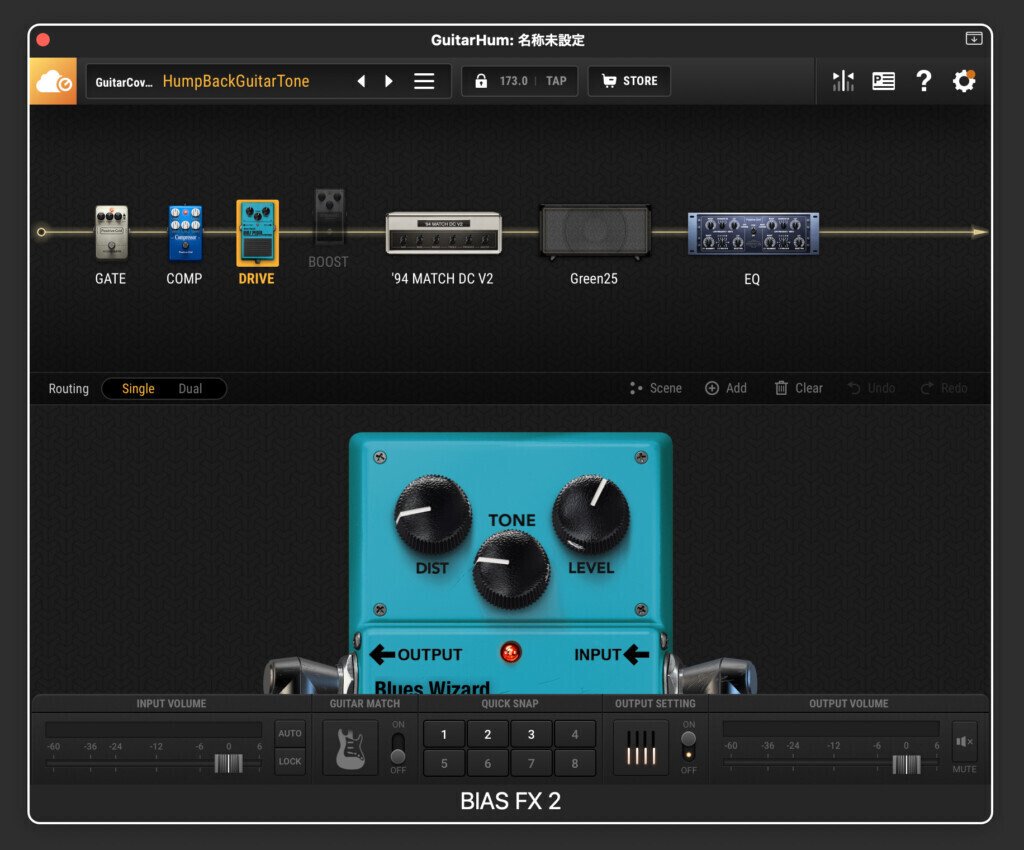This screenshot has height=850, width=1024.
Task: Click the Redo button
Action: pyautogui.click(x=944, y=388)
